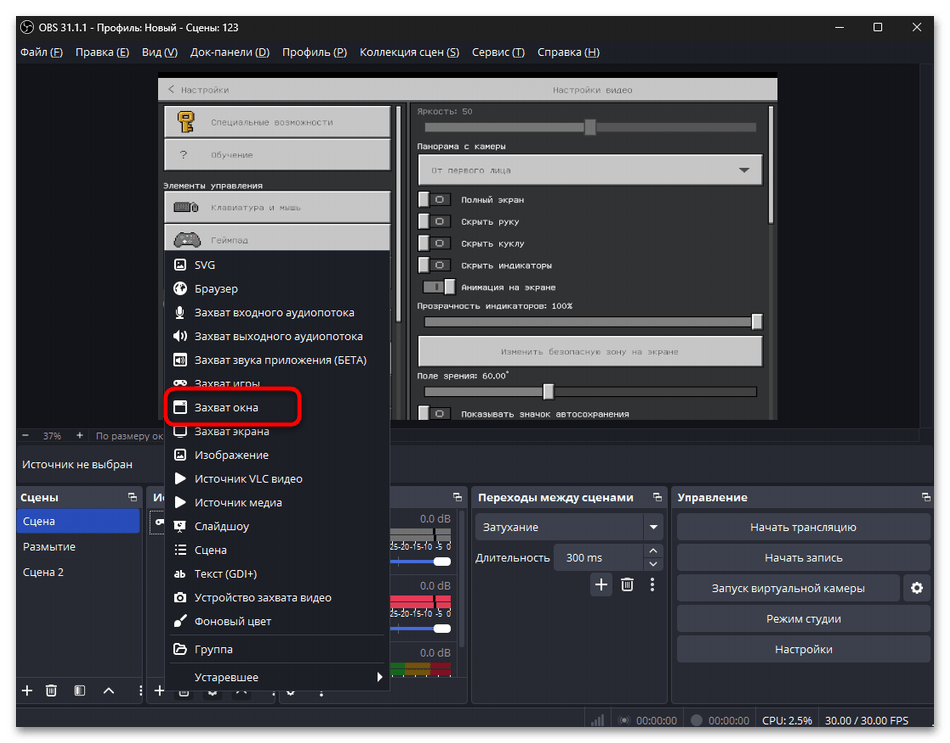Click the 300 ms duration field

599,558
